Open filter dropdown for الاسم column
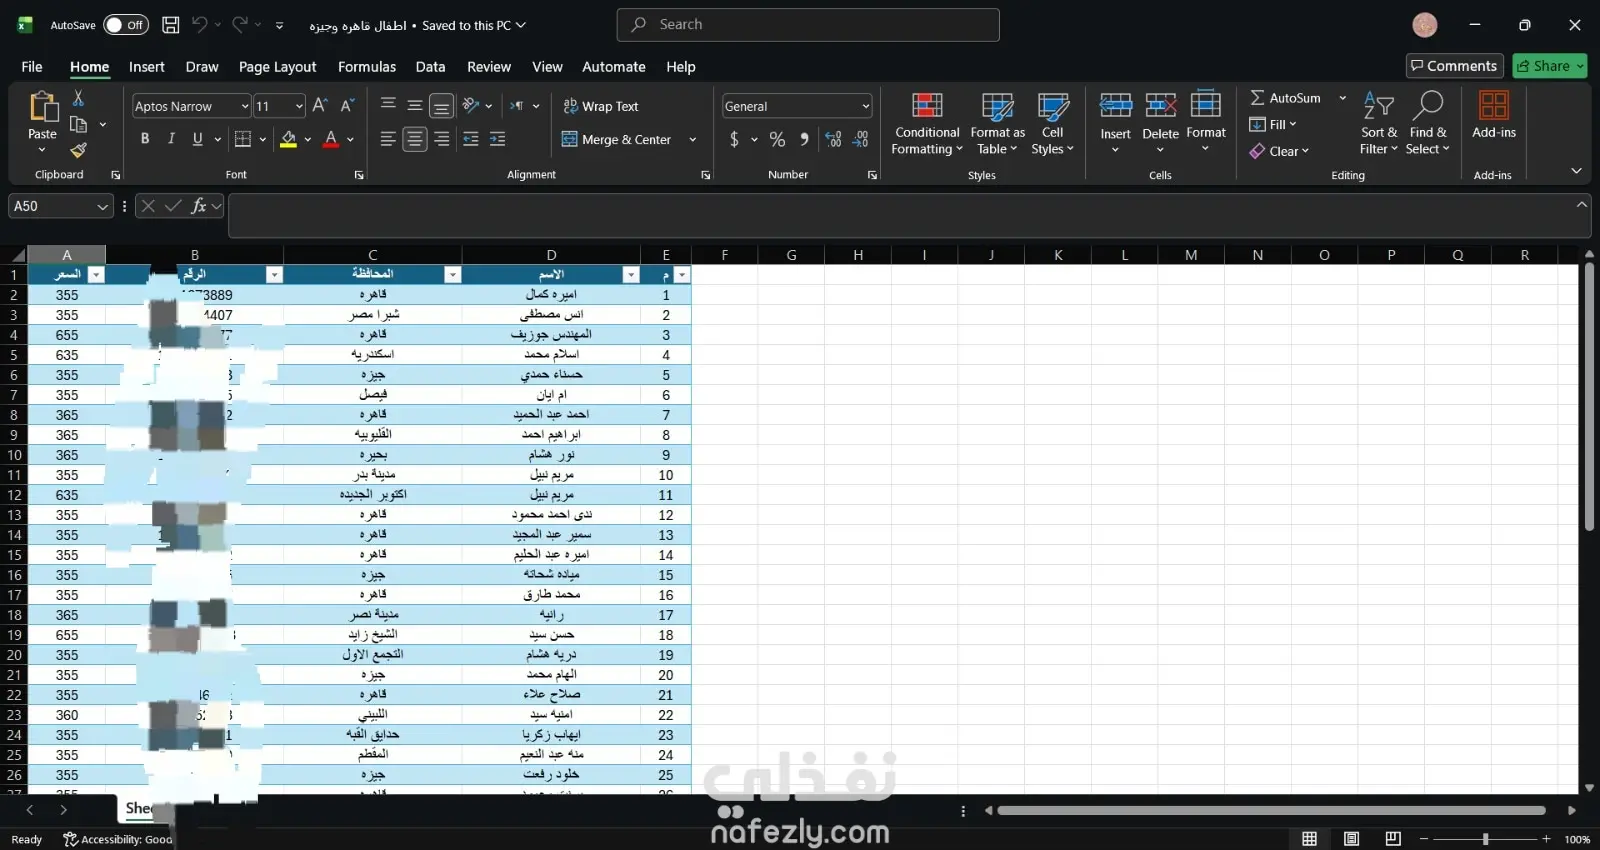Screen dimensions: 1600x850 pyautogui.click(x=631, y=275)
